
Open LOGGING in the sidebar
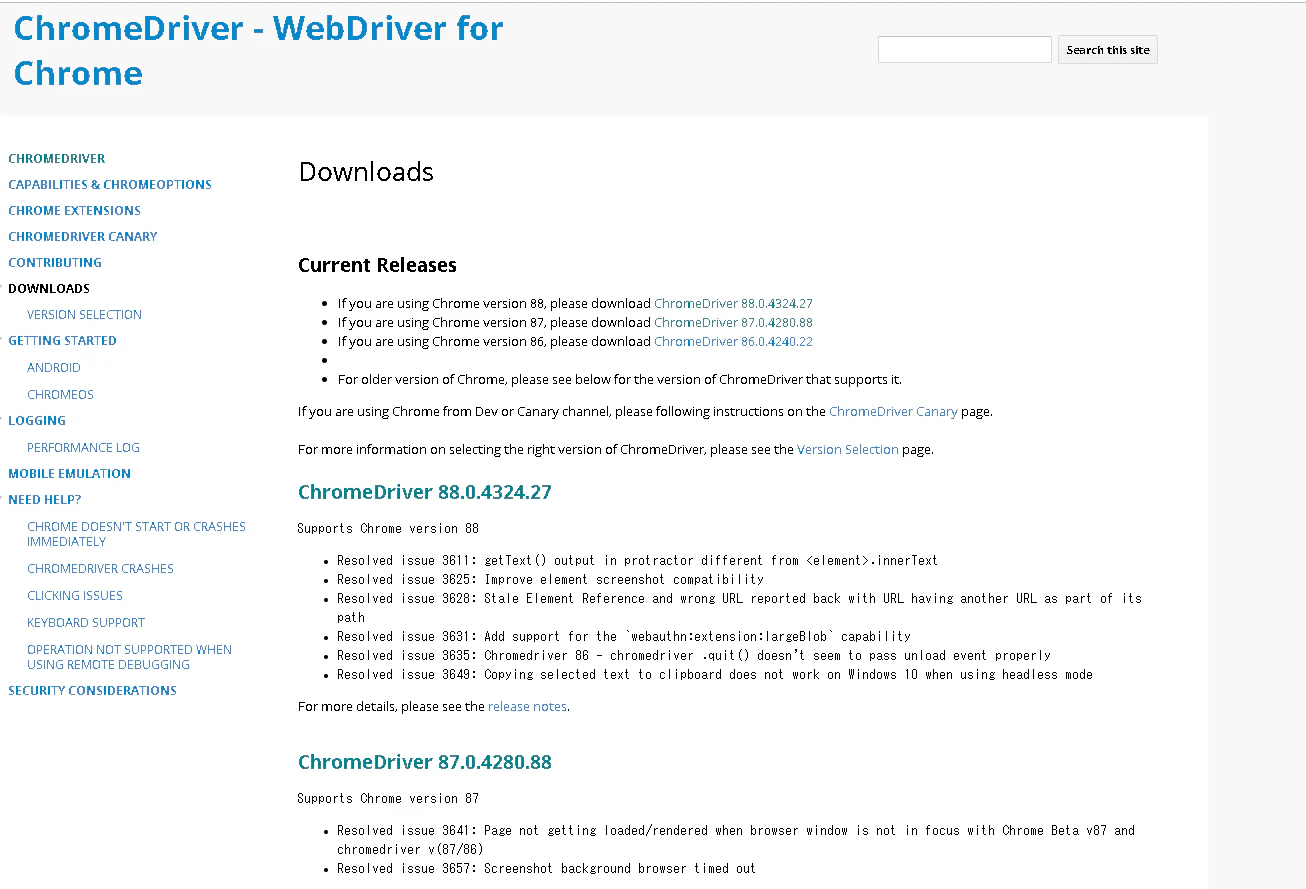[x=37, y=420]
